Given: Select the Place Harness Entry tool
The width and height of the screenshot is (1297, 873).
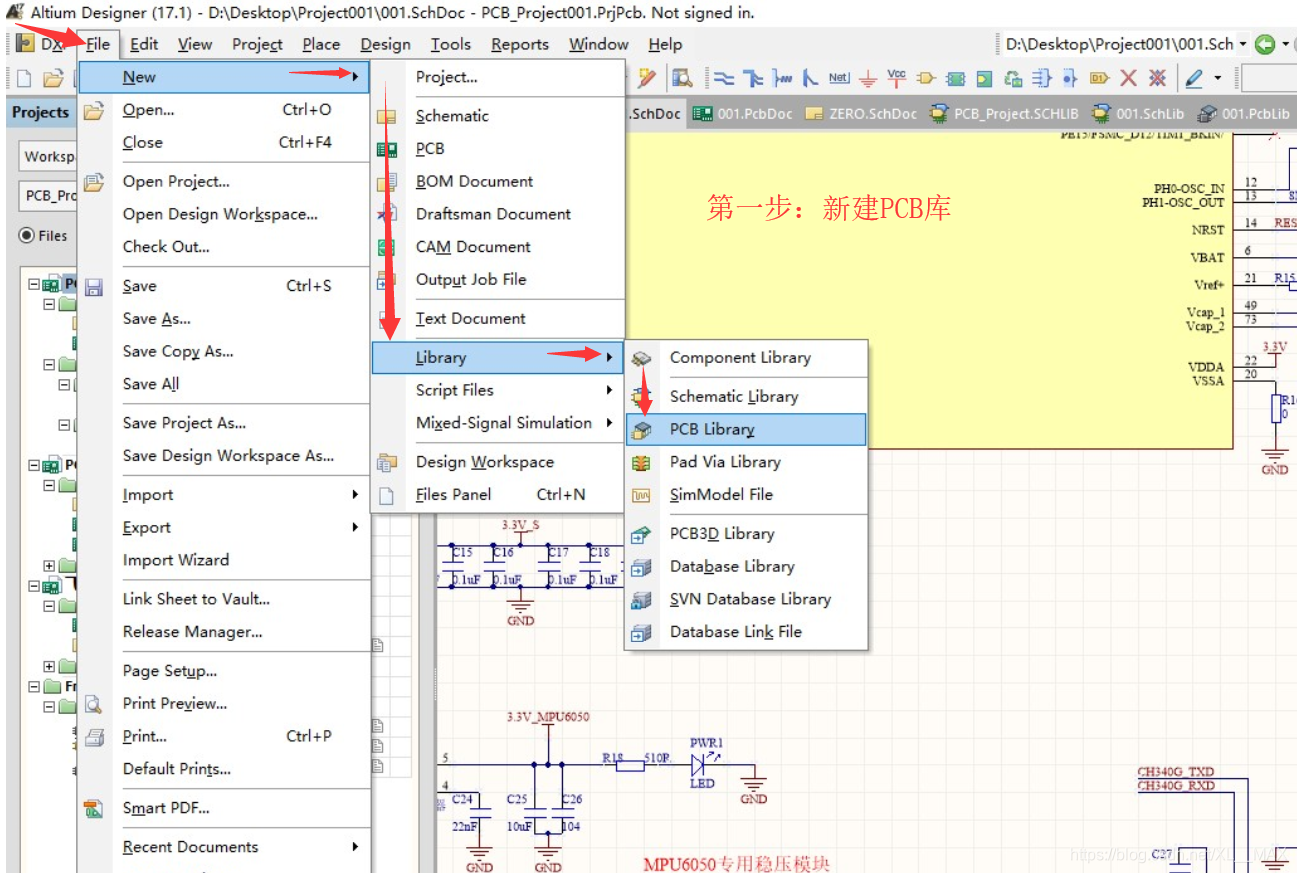Looking at the screenshot, I should (1070, 78).
